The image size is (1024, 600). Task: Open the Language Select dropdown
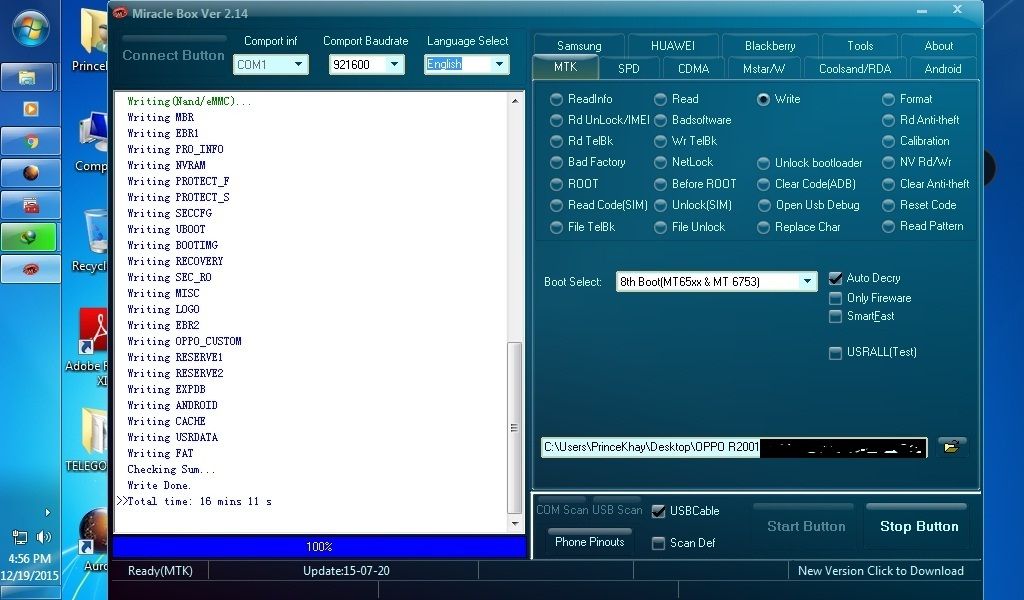(x=499, y=64)
